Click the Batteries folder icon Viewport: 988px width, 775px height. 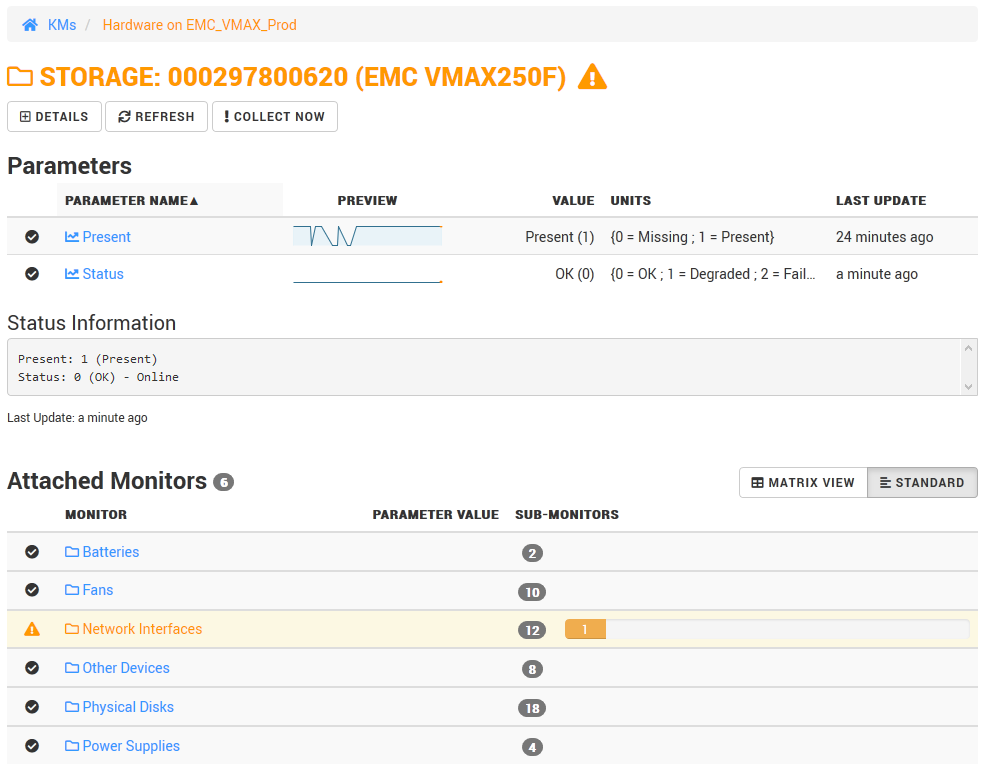tap(72, 552)
